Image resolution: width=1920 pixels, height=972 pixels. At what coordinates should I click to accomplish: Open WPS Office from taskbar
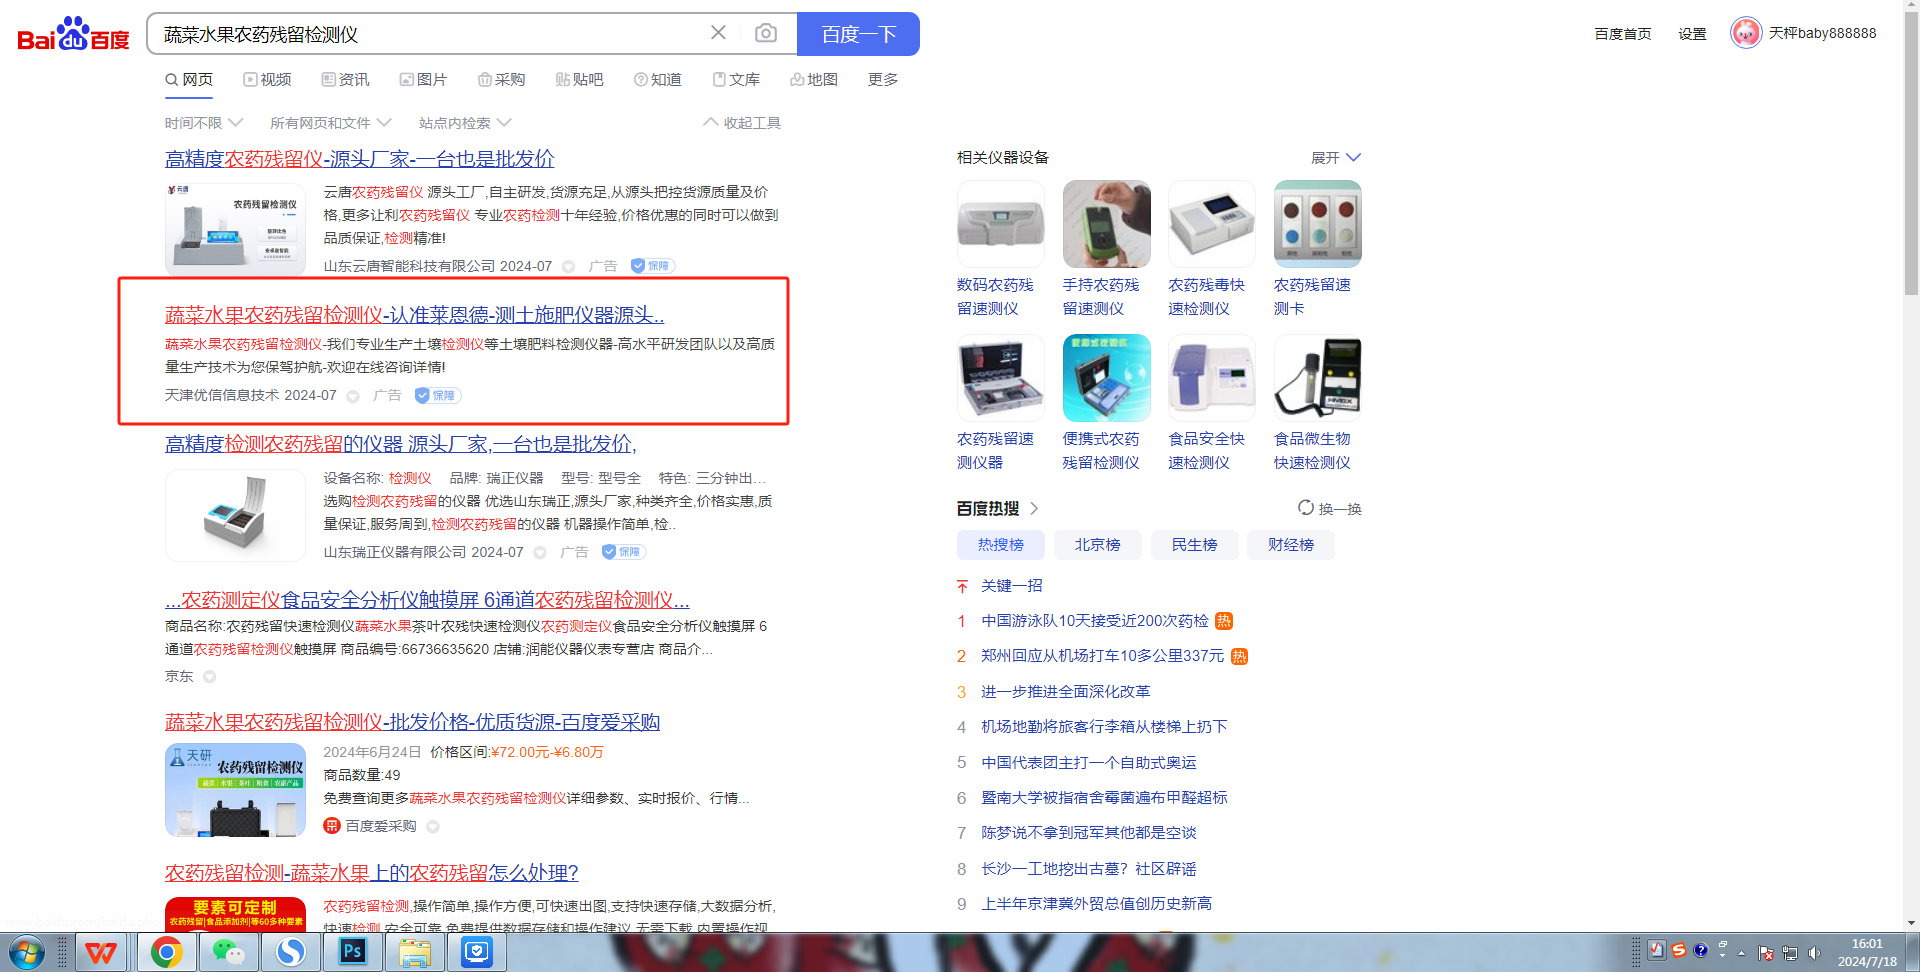click(x=100, y=952)
